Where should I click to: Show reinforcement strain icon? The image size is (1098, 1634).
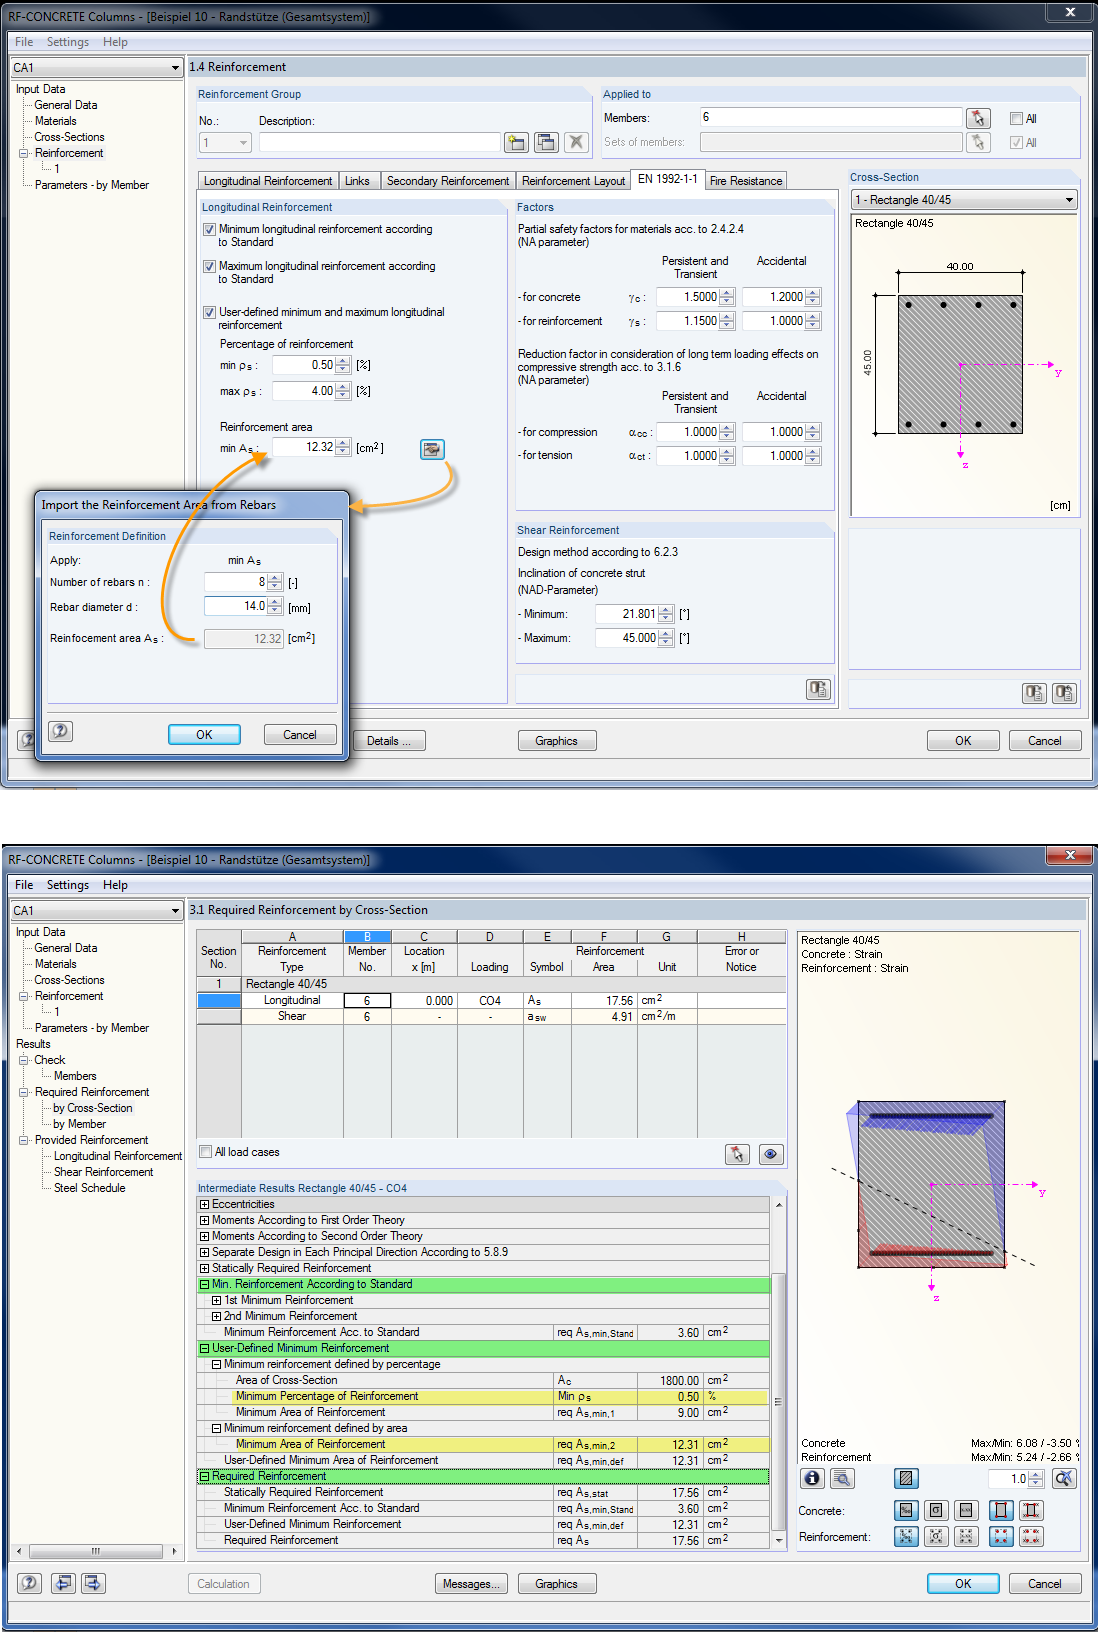point(906,1536)
